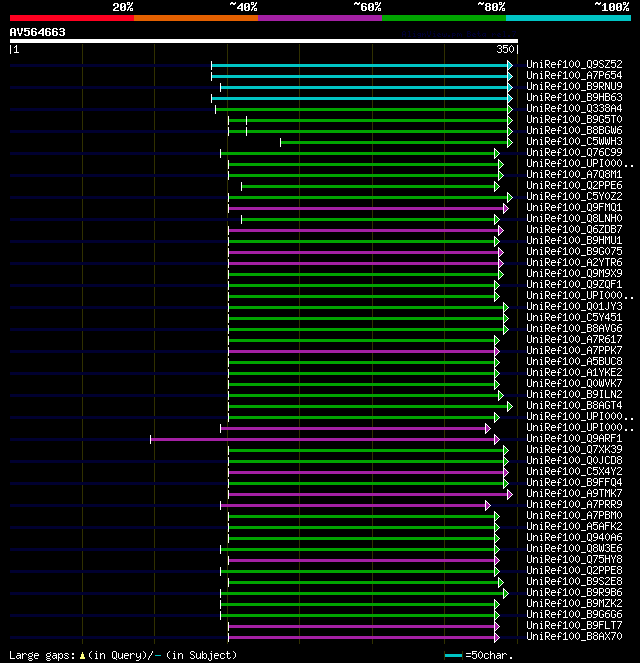Image resolution: width=640 pixels, height=663 pixels.
Task: Click the purple ~60% identity legend segment
Action: [x=320, y=18]
